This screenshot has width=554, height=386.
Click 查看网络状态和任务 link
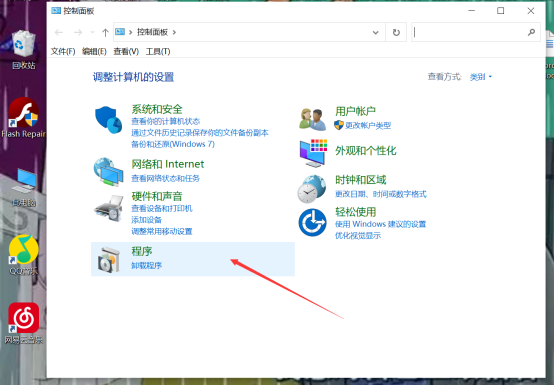tap(165, 178)
